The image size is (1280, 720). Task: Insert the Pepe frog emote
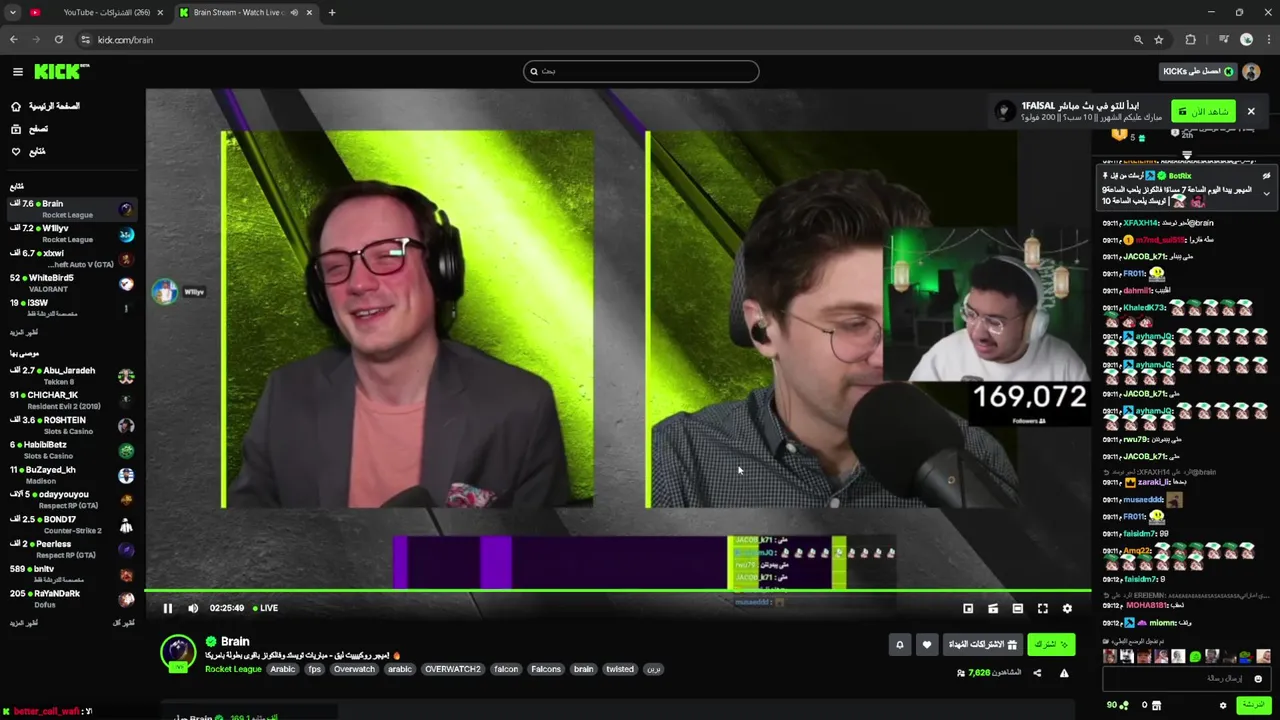coord(1246,657)
